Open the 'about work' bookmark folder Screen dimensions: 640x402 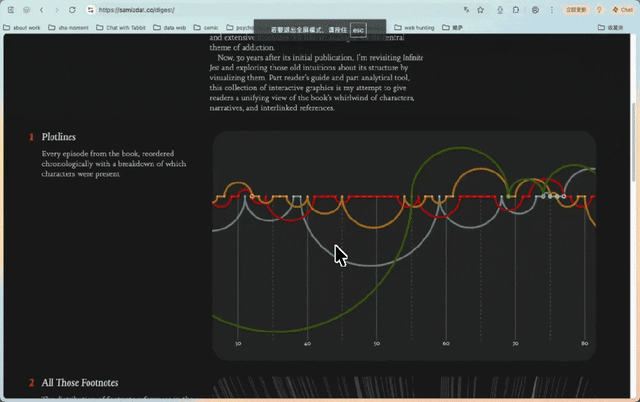pos(22,27)
